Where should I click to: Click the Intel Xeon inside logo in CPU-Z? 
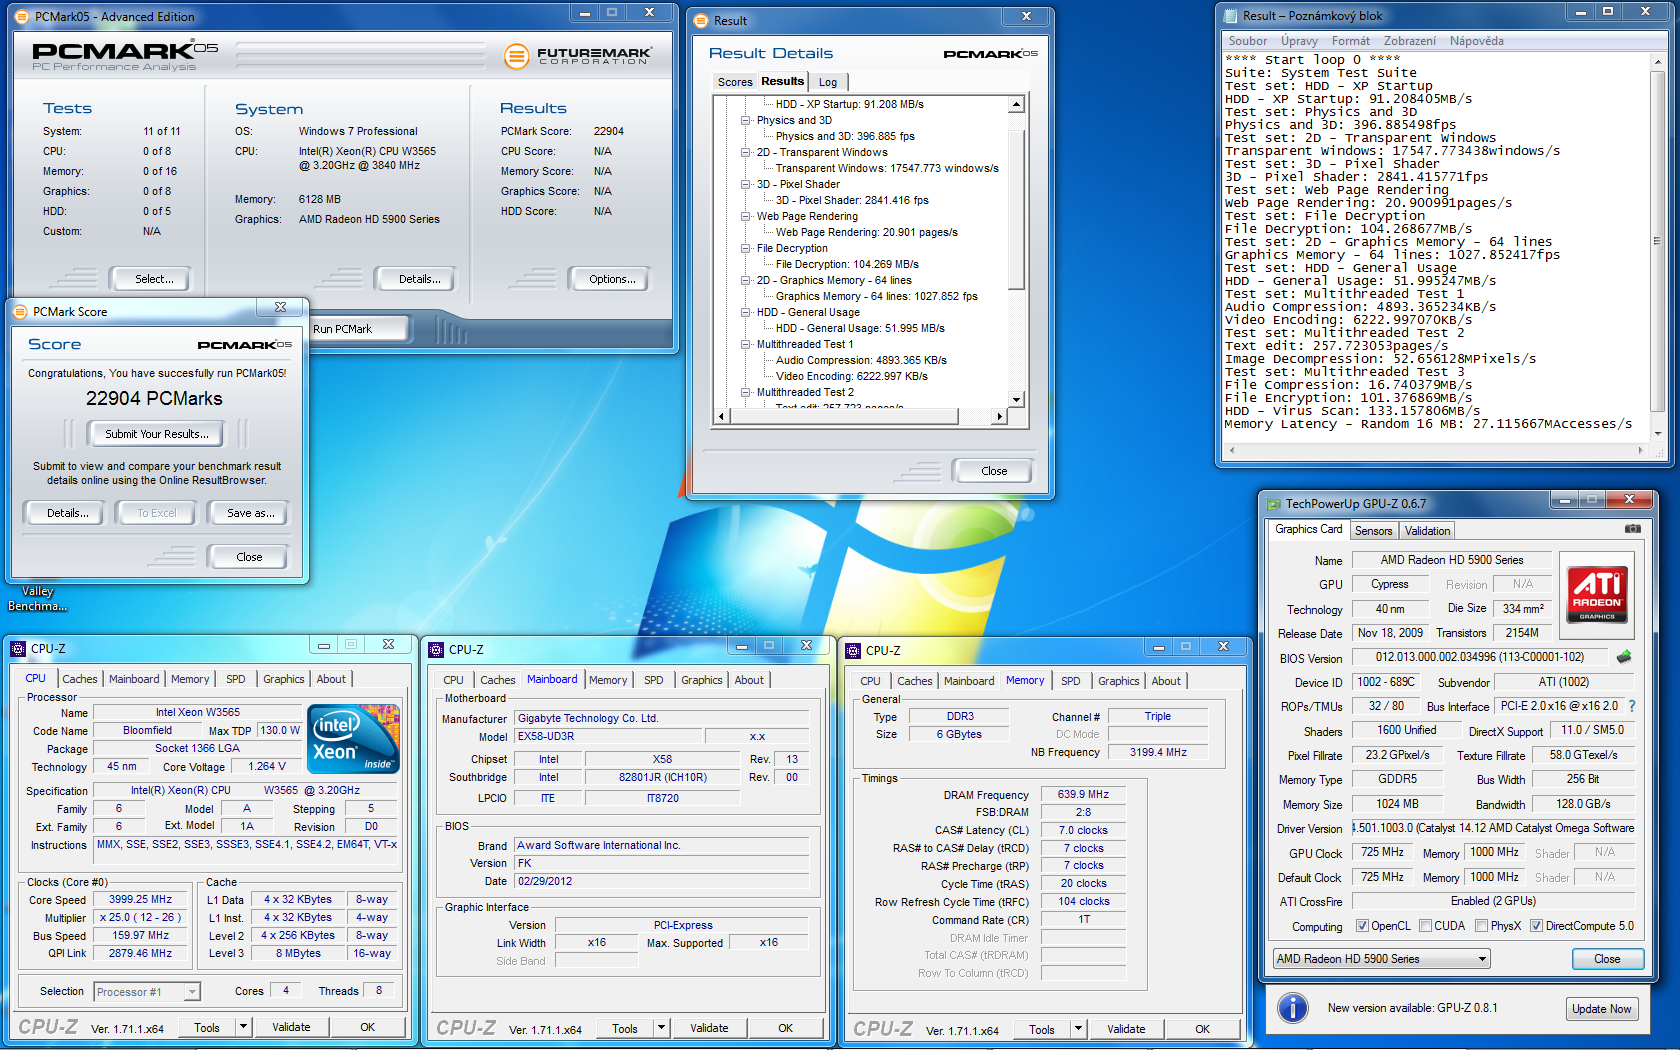pos(354,739)
